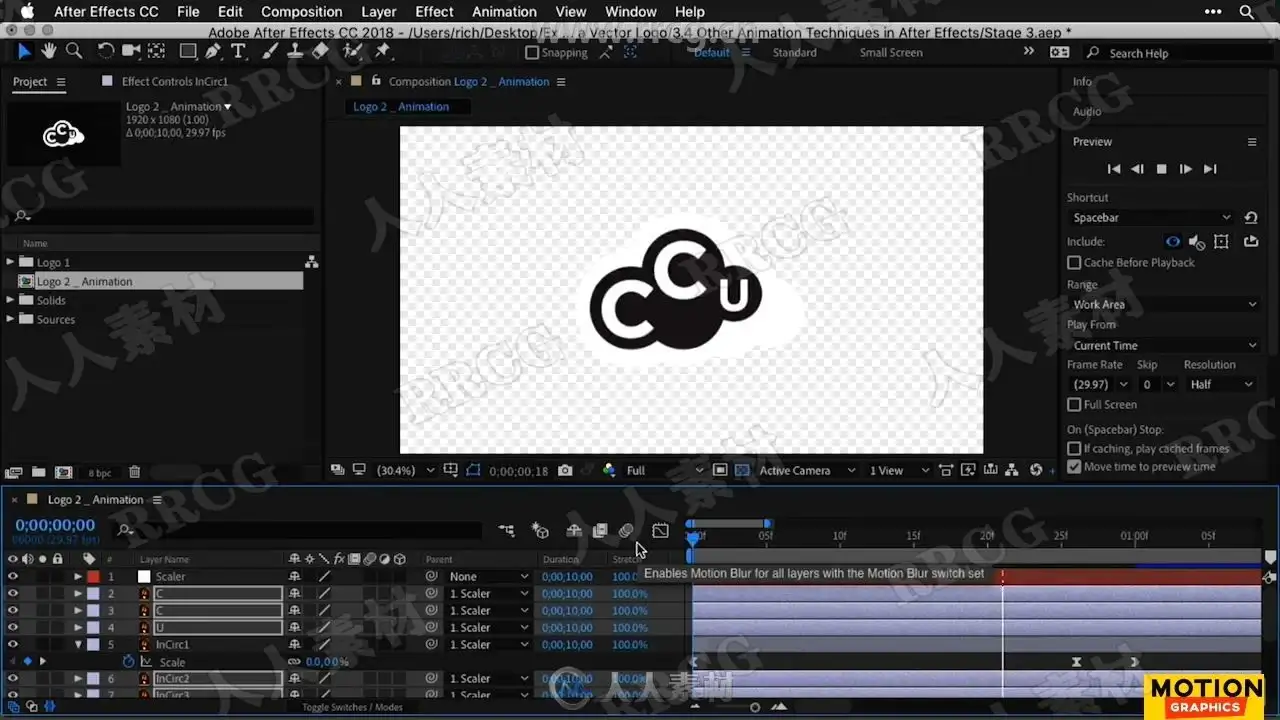This screenshot has width=1280, height=720.
Task: Select the Rectangle shape tool
Action: 188,51
